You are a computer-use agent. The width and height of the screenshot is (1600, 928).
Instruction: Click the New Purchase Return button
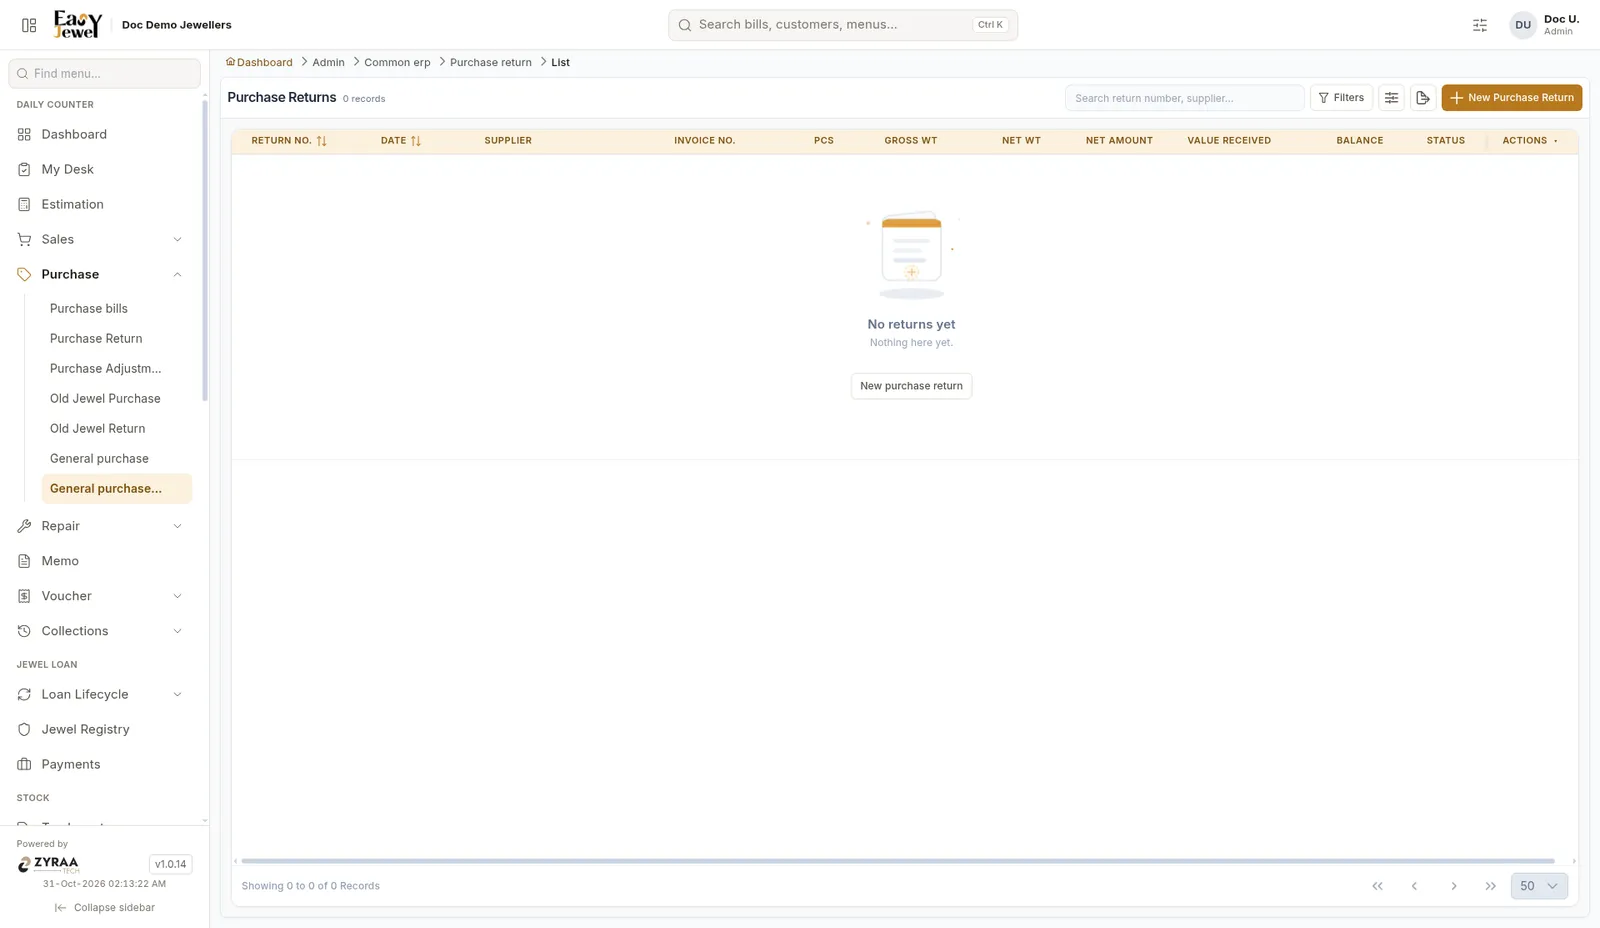[1511, 98]
